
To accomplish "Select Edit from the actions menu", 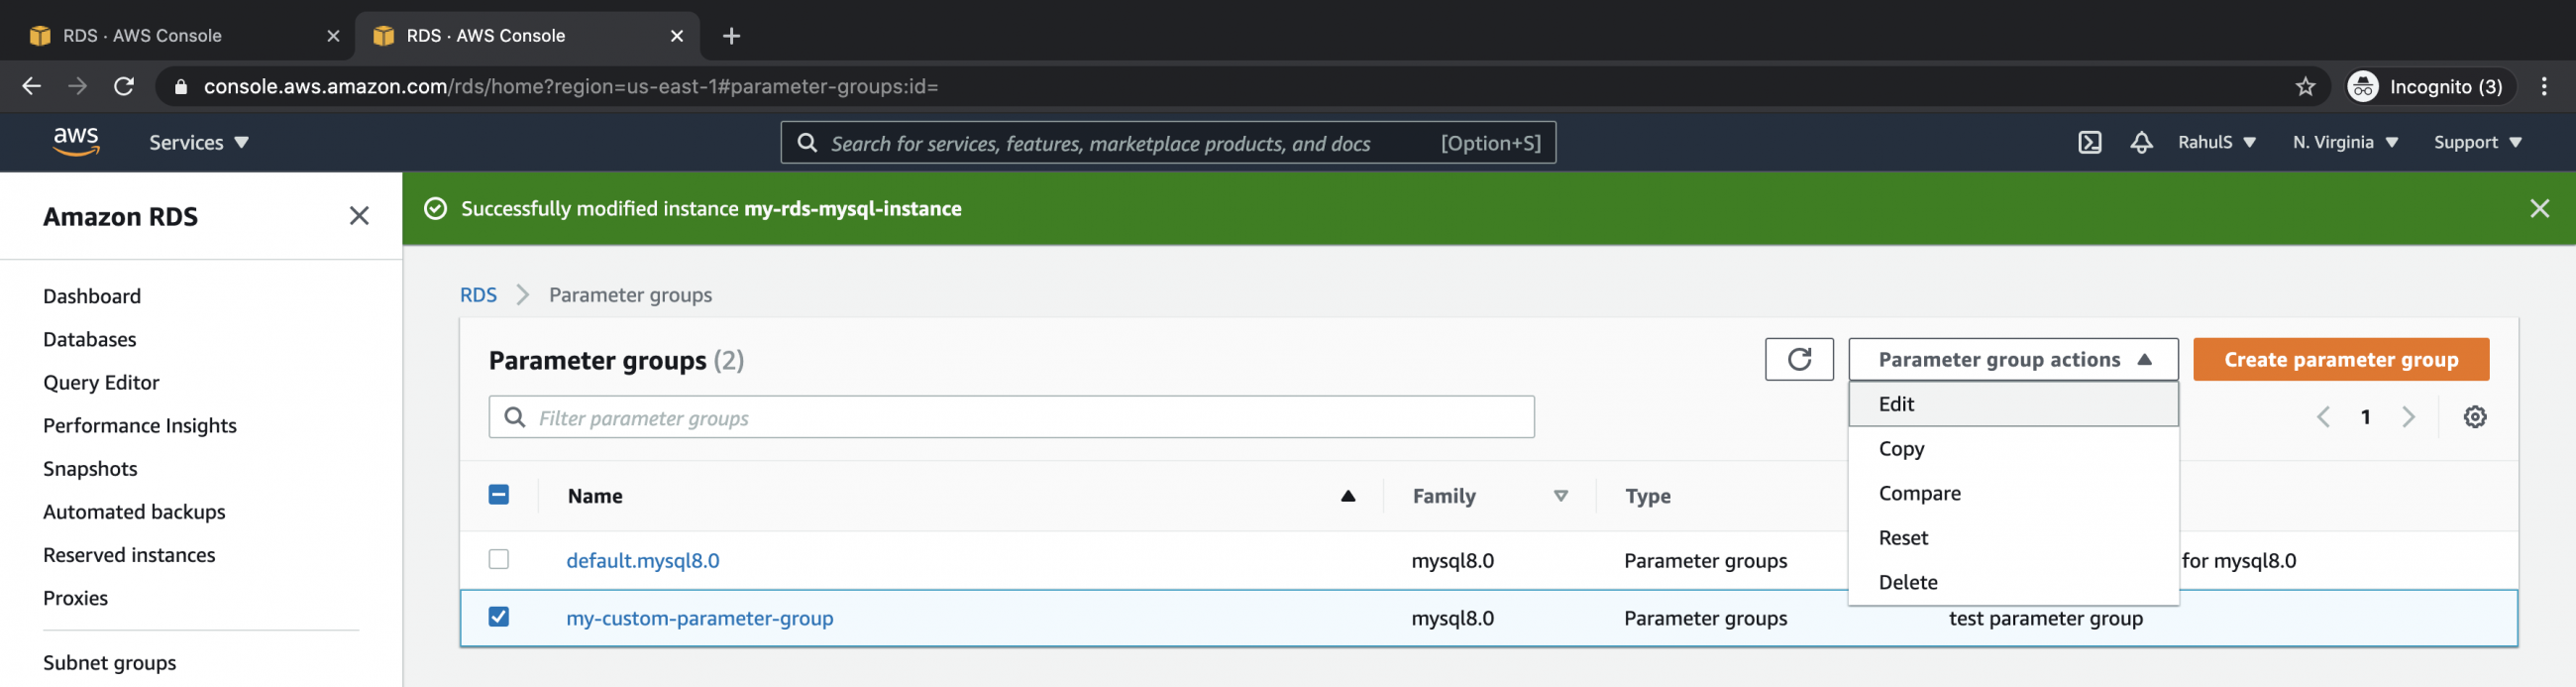I will (1896, 404).
